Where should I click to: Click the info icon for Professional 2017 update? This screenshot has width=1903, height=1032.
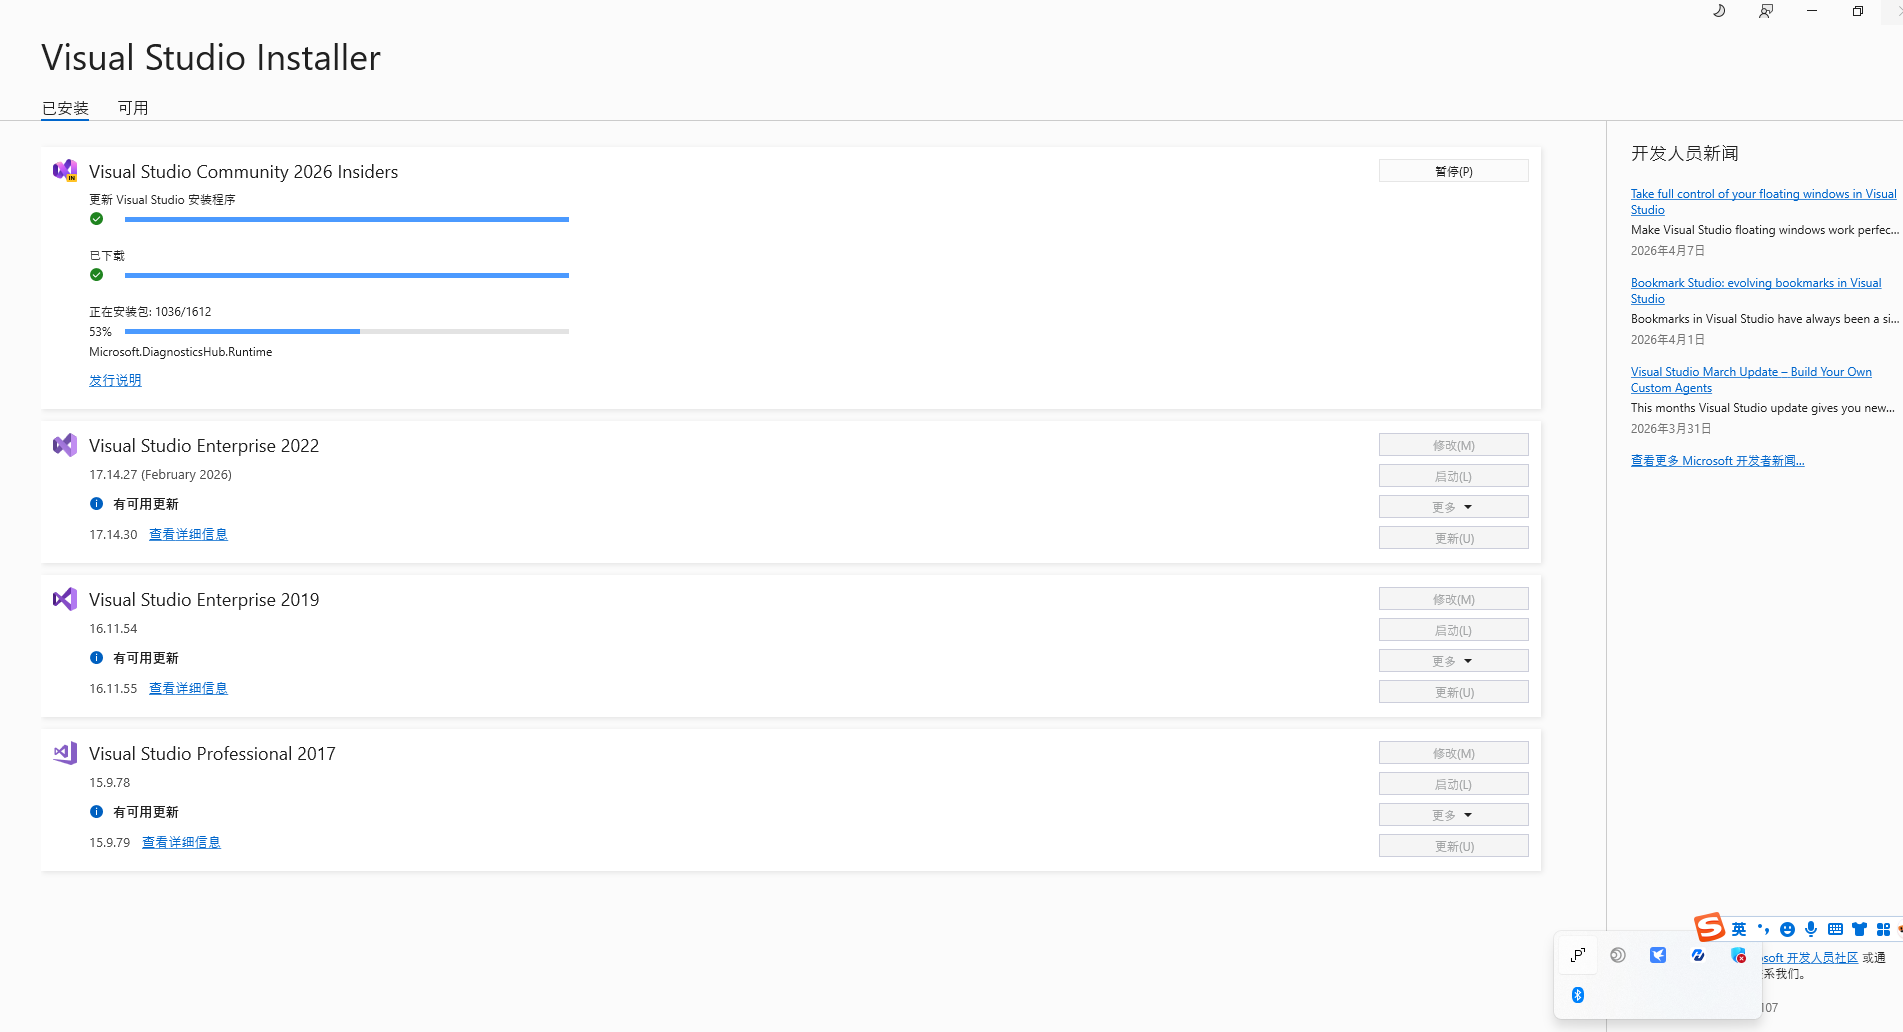tap(96, 812)
